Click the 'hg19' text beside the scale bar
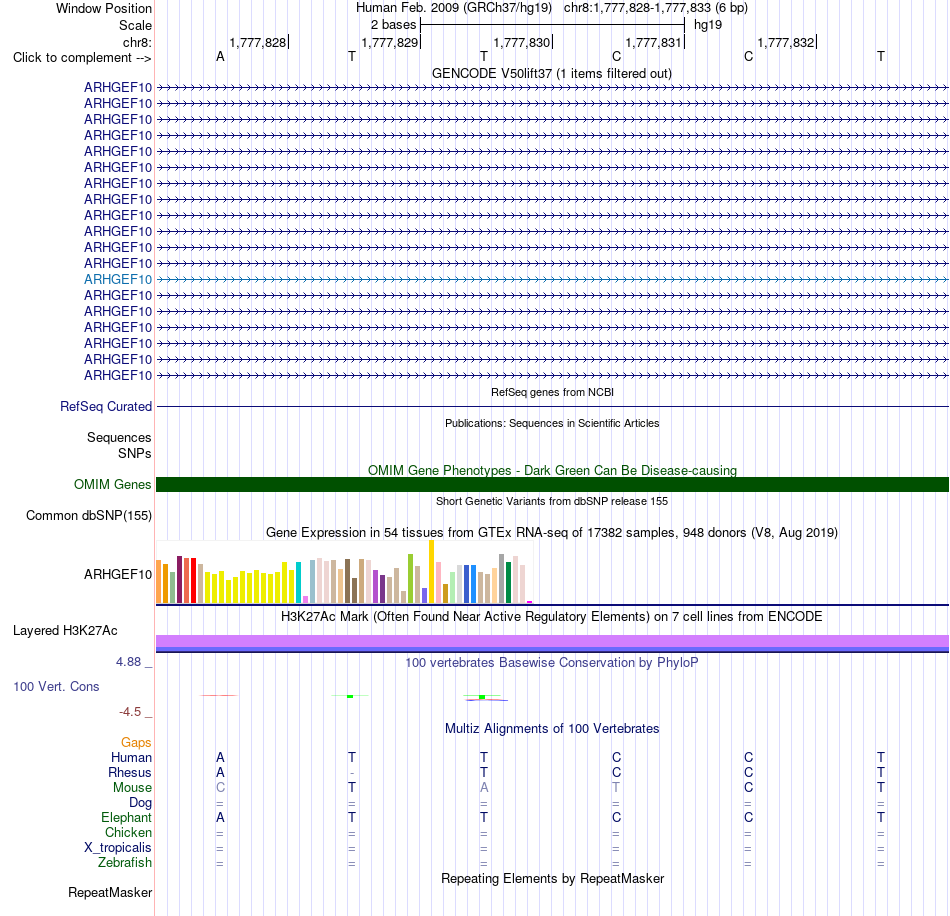This screenshot has width=950, height=916. (708, 25)
